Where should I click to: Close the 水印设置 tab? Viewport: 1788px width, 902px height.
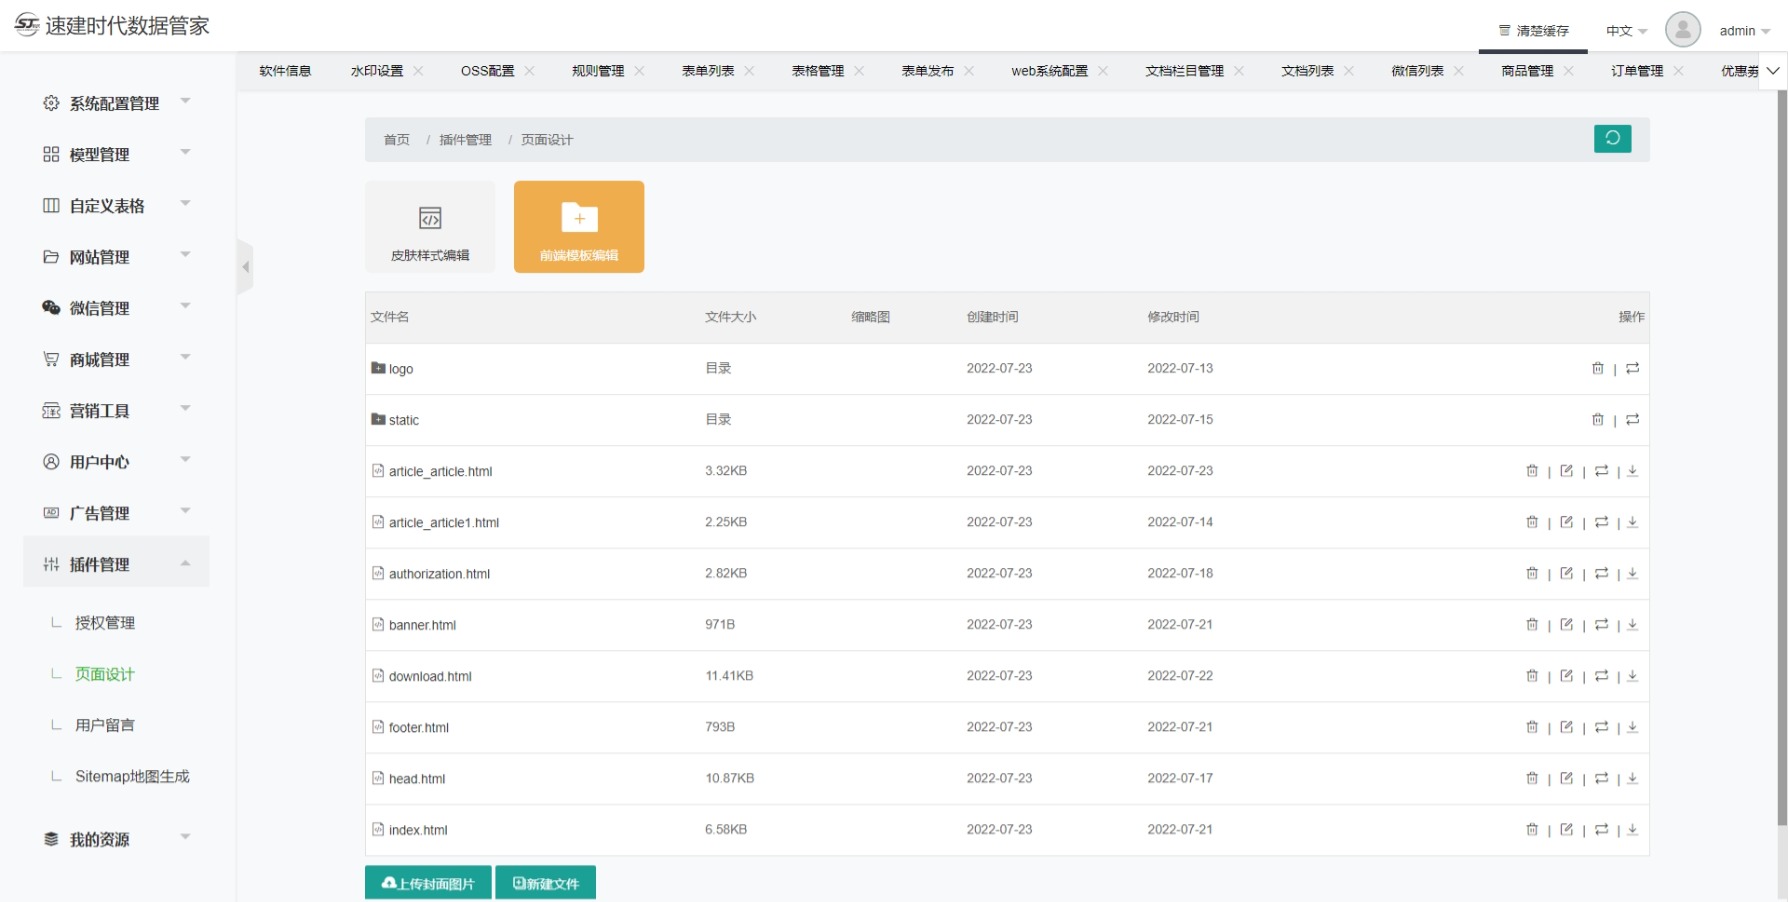click(418, 71)
